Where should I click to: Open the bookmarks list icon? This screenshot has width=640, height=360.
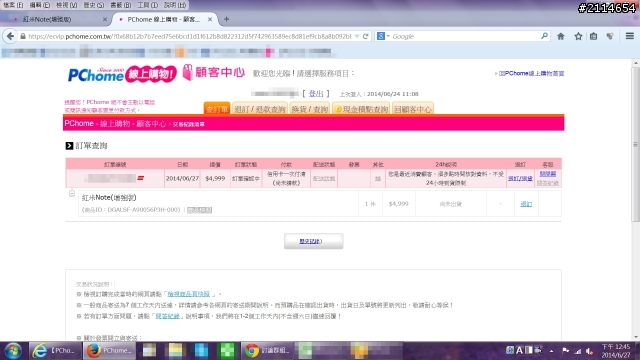pyautogui.click(x=593, y=36)
